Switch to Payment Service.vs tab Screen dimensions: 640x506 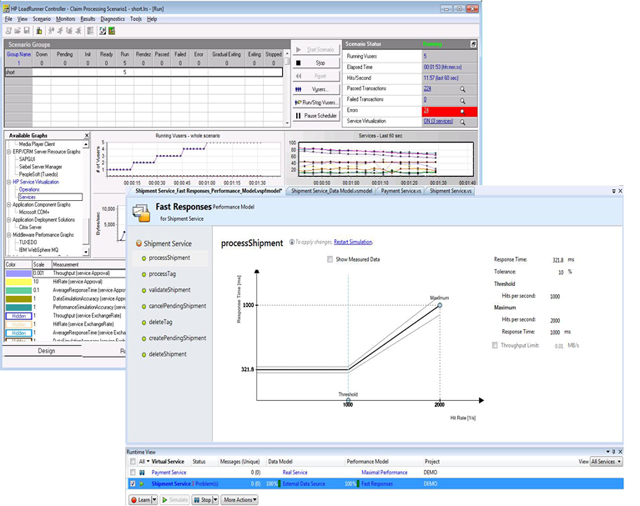click(401, 191)
